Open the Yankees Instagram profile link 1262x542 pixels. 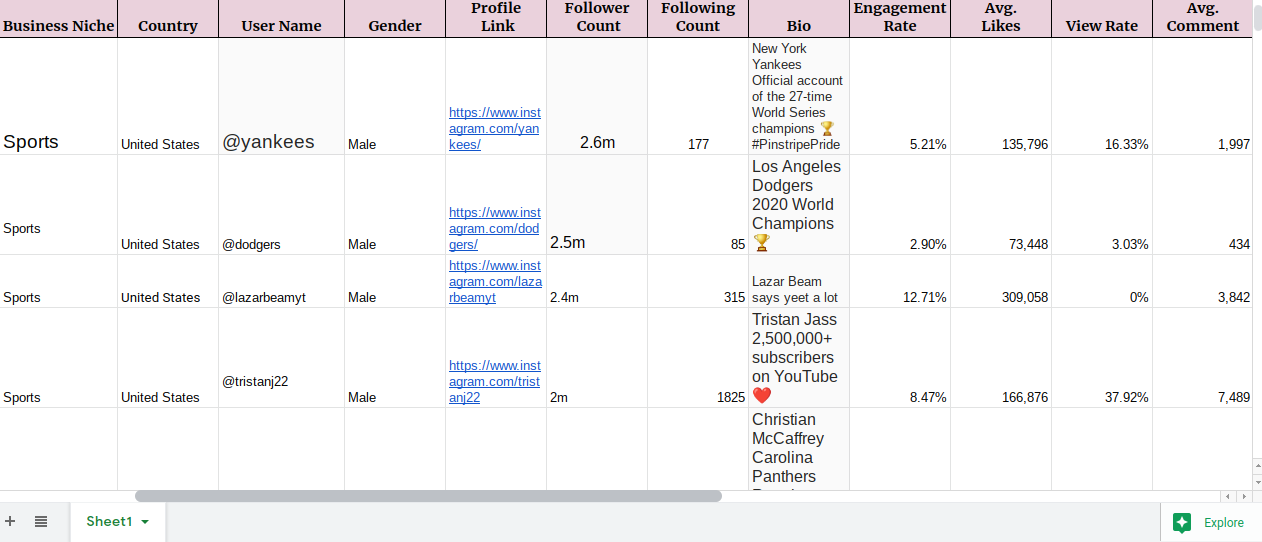(x=494, y=128)
